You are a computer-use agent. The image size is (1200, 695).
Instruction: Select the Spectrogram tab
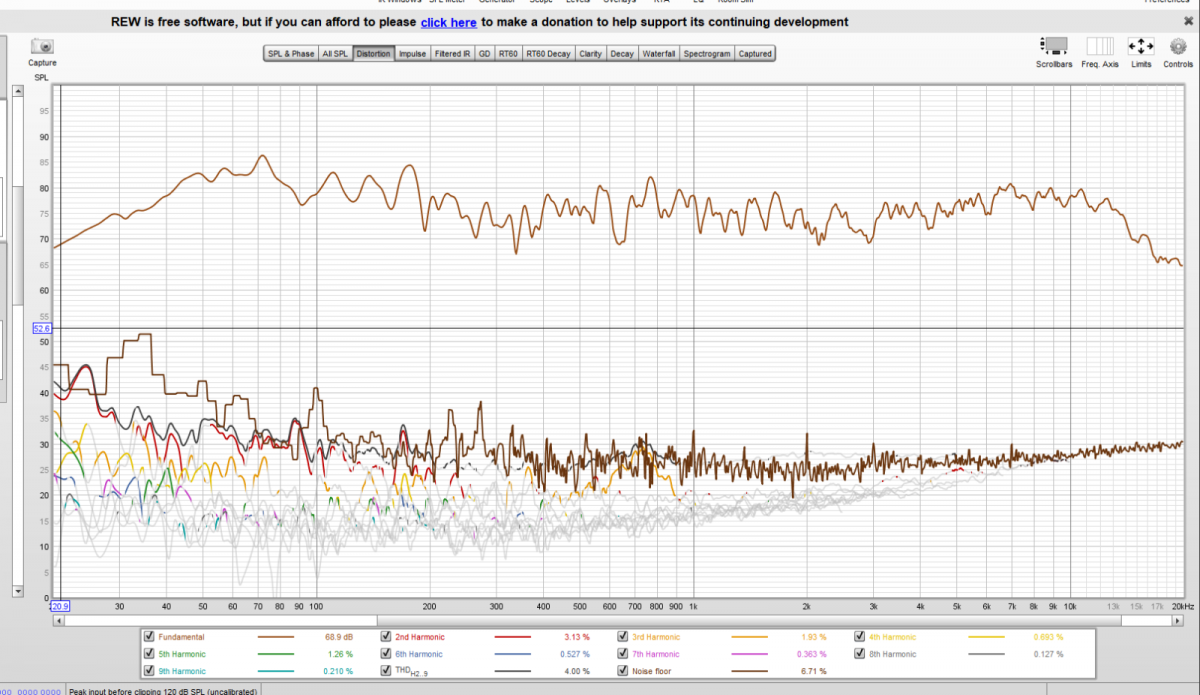point(707,54)
